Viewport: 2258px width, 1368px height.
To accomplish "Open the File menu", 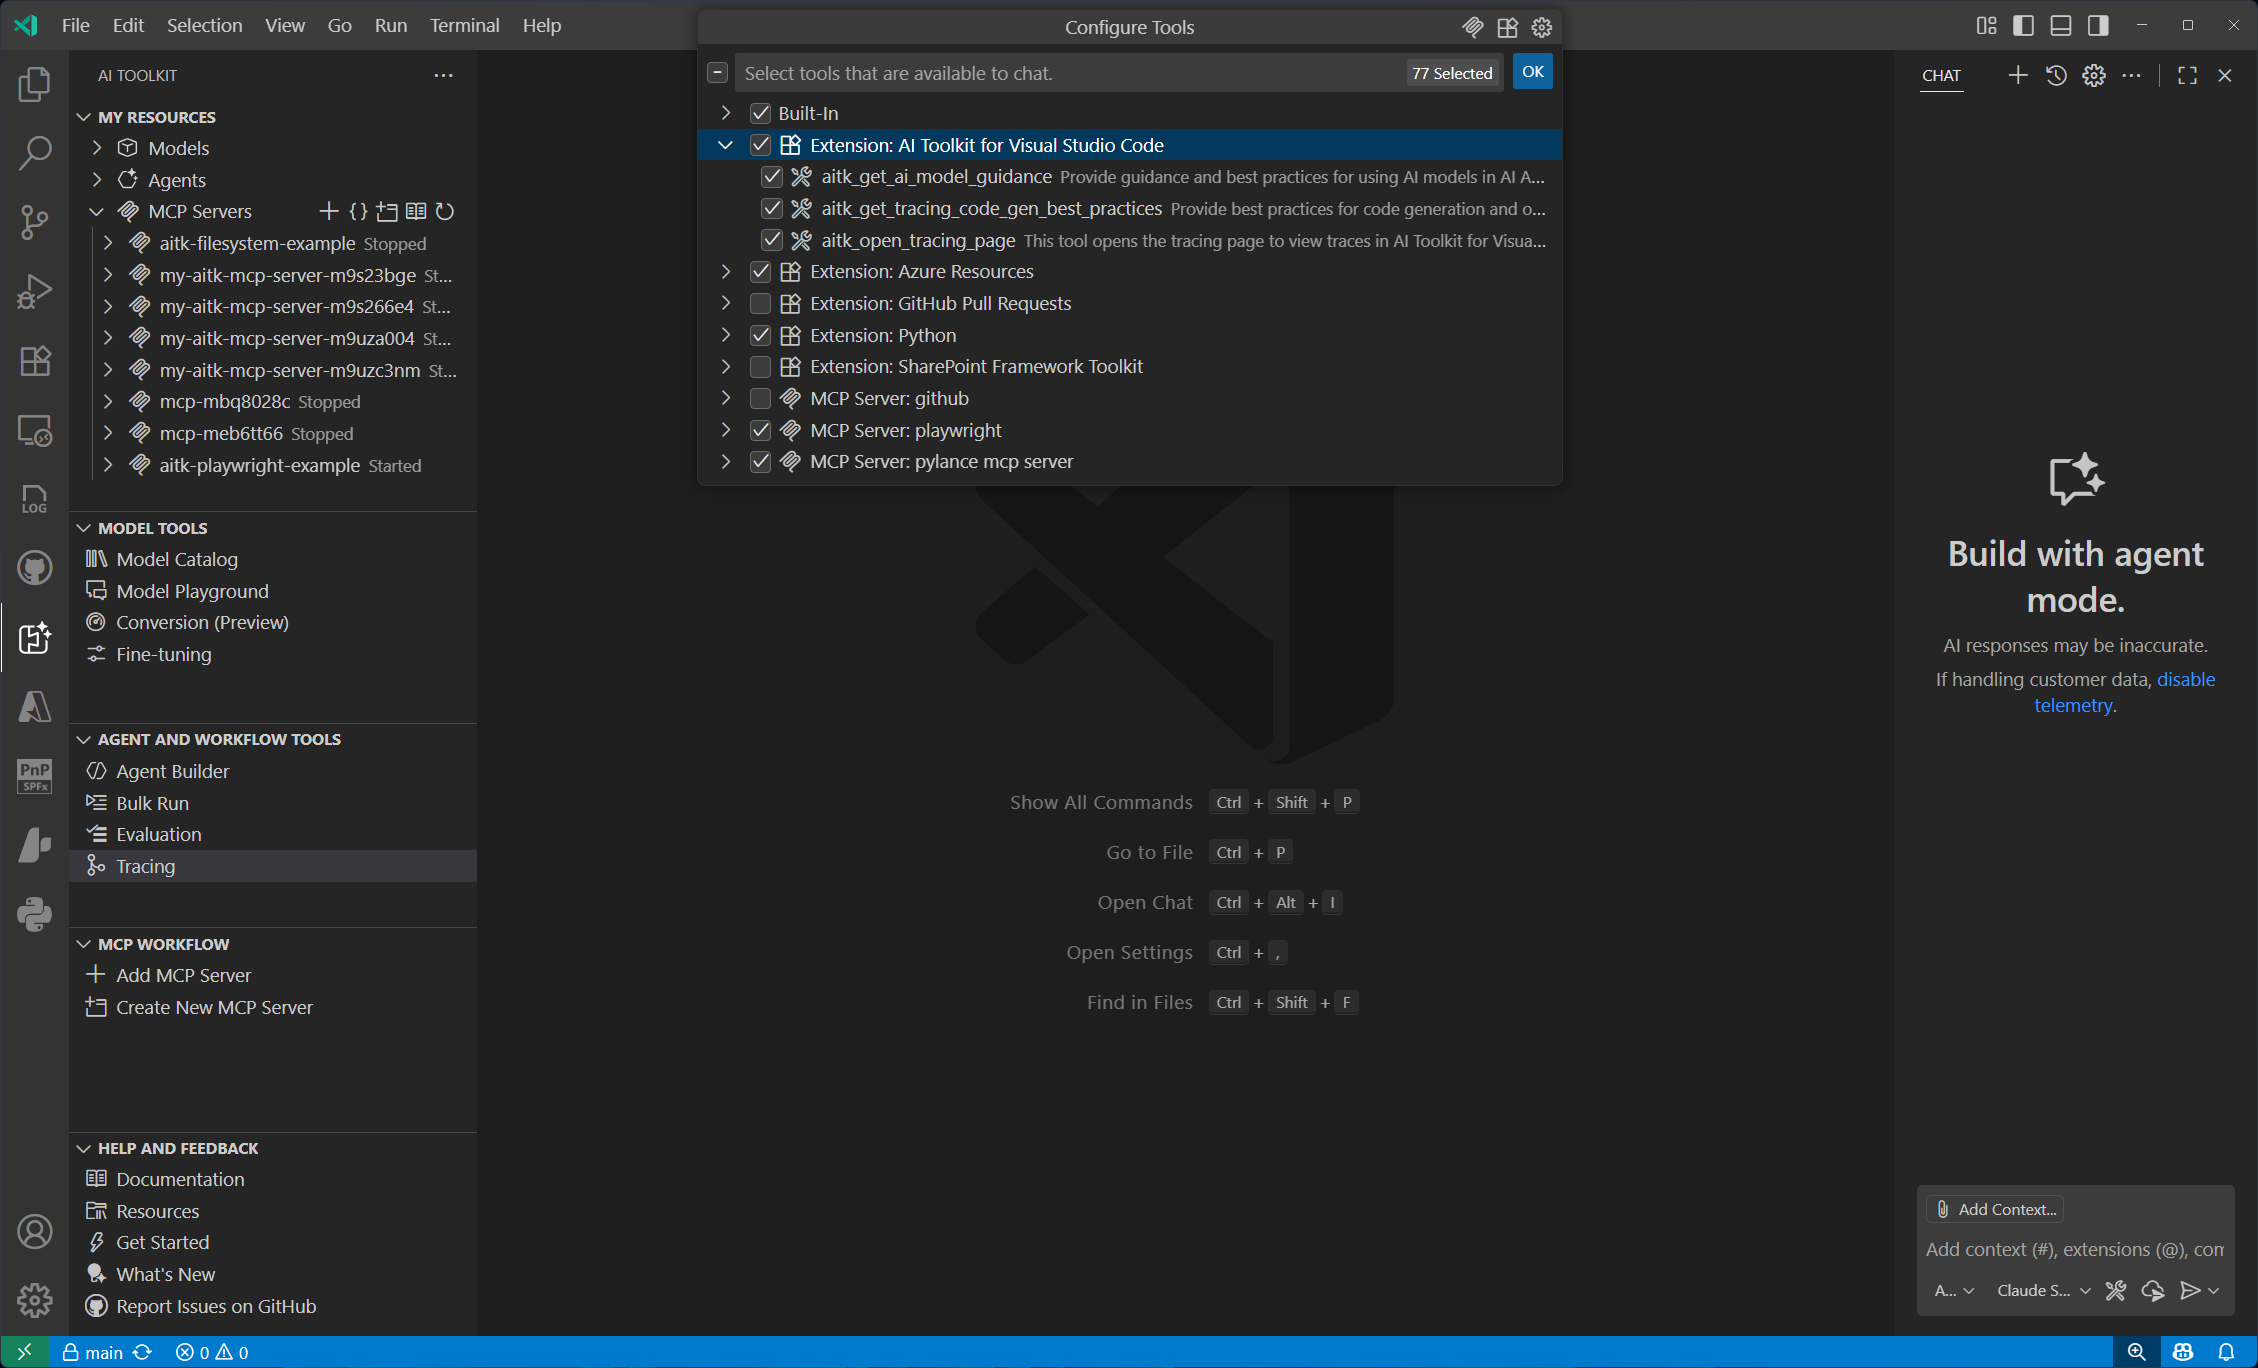I will click(76, 25).
